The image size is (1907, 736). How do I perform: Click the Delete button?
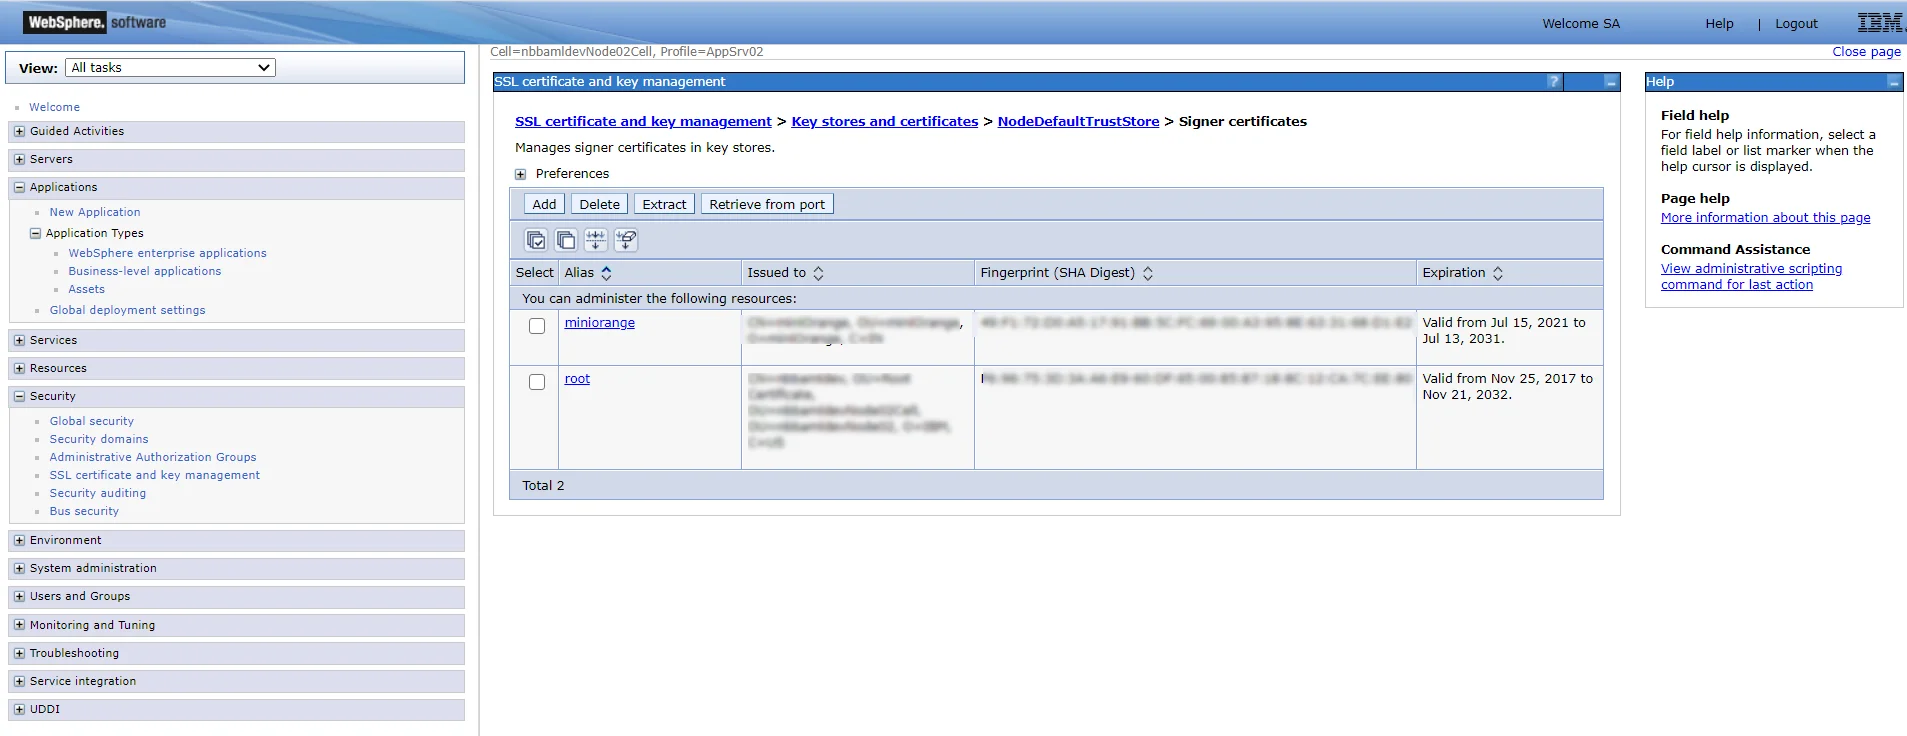click(x=599, y=204)
